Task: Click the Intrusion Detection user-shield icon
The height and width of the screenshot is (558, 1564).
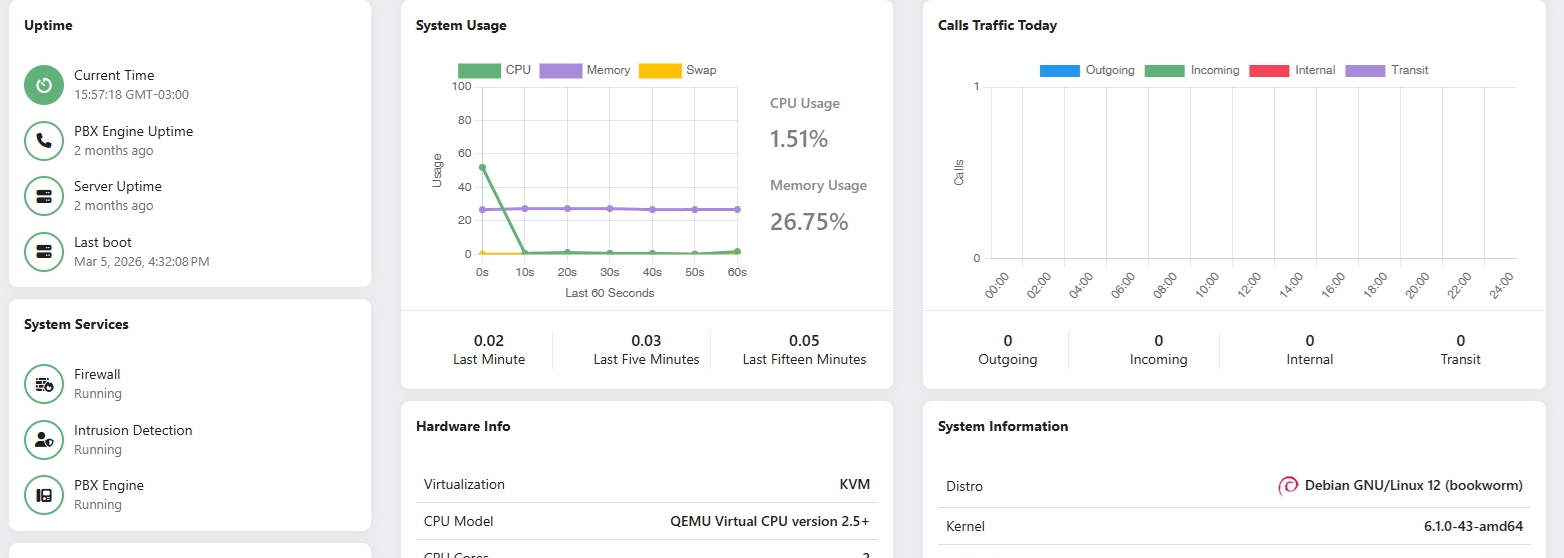Action: click(44, 439)
